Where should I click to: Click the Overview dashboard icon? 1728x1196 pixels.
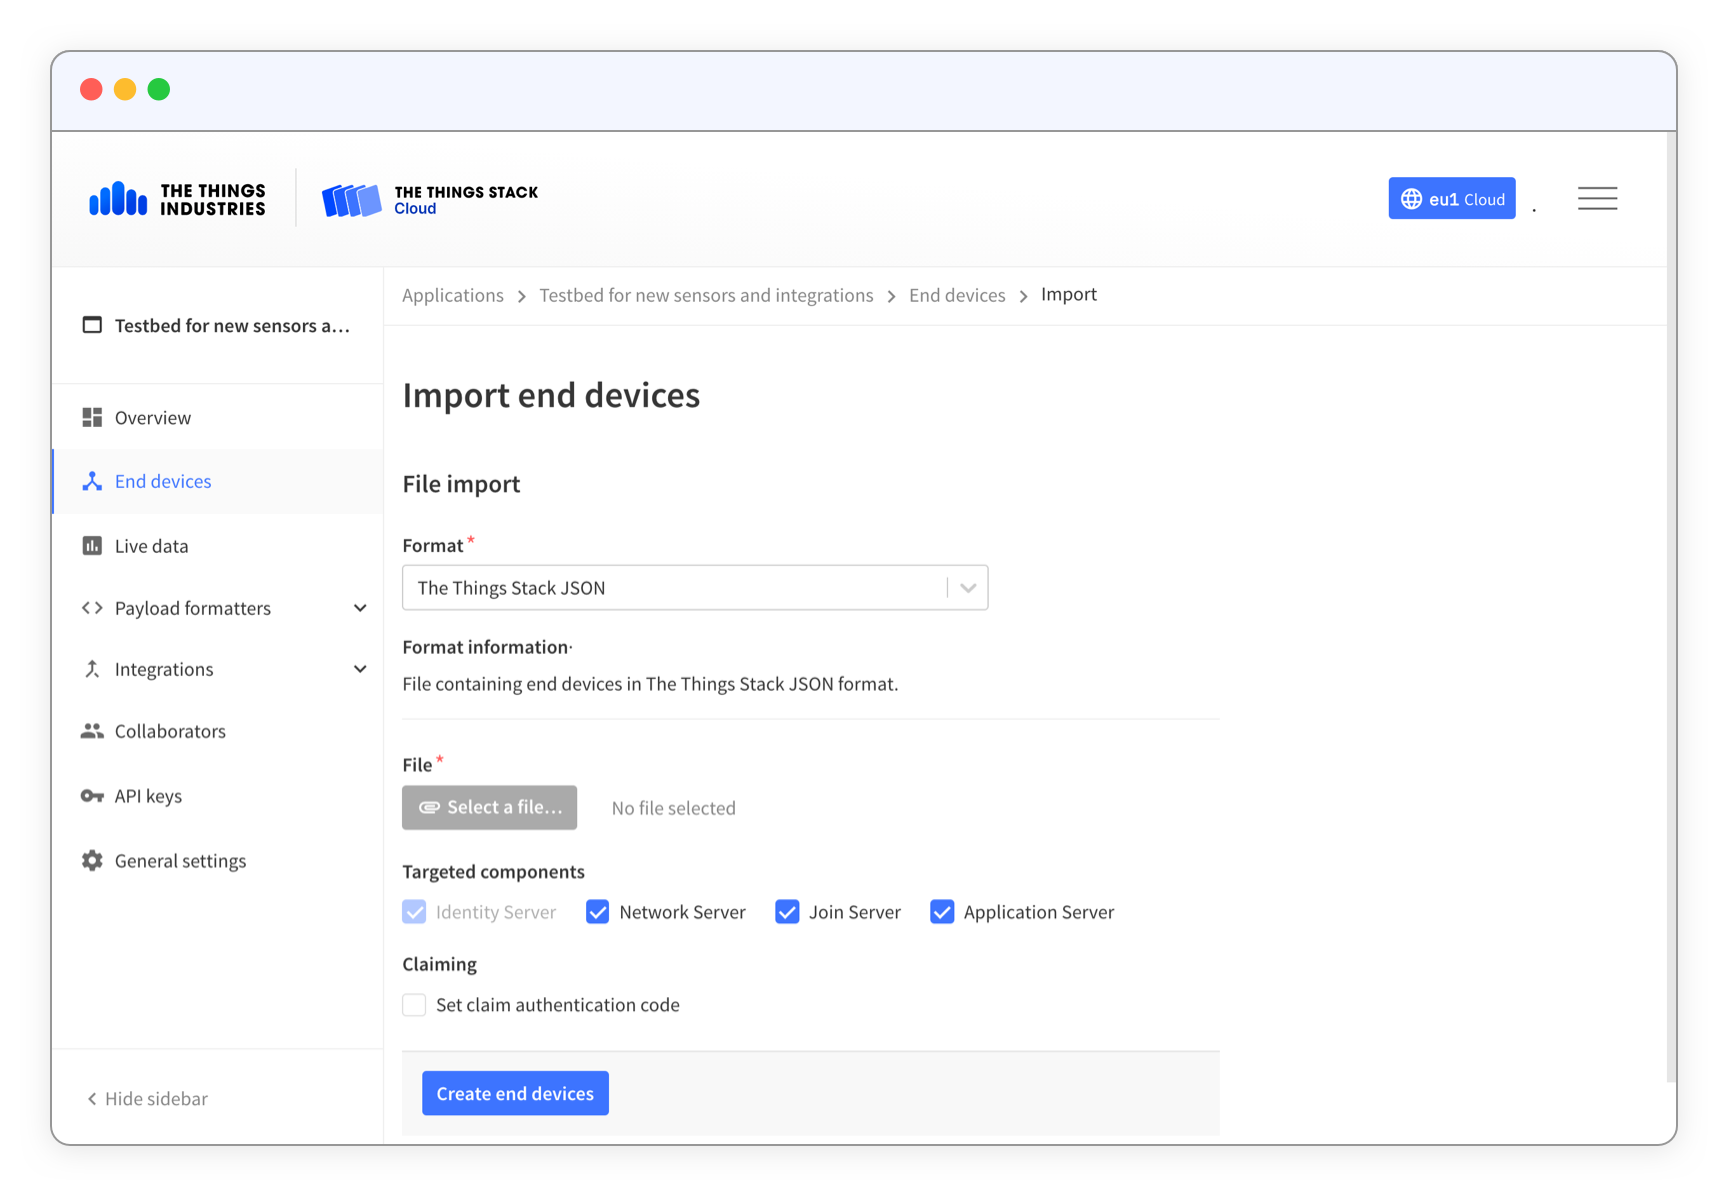[x=92, y=417]
